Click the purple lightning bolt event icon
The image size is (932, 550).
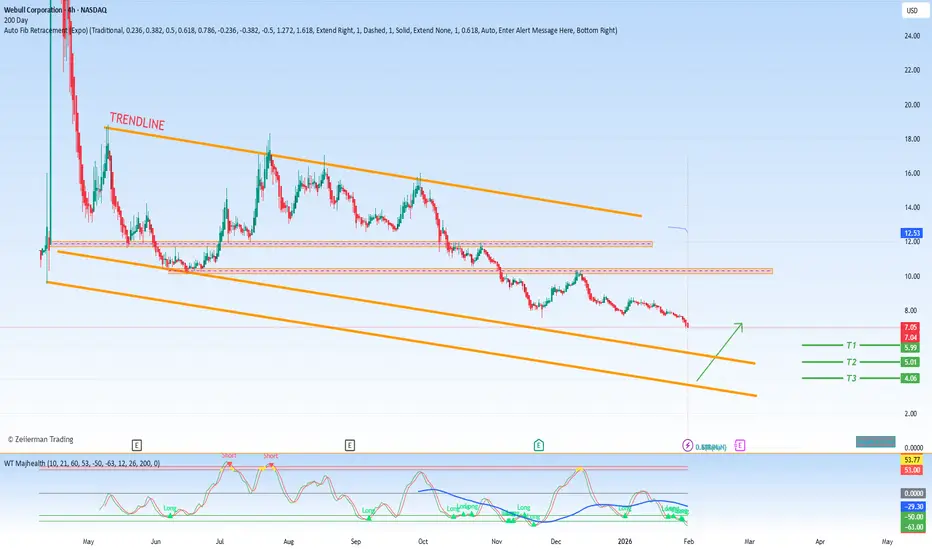pyautogui.click(x=687, y=445)
